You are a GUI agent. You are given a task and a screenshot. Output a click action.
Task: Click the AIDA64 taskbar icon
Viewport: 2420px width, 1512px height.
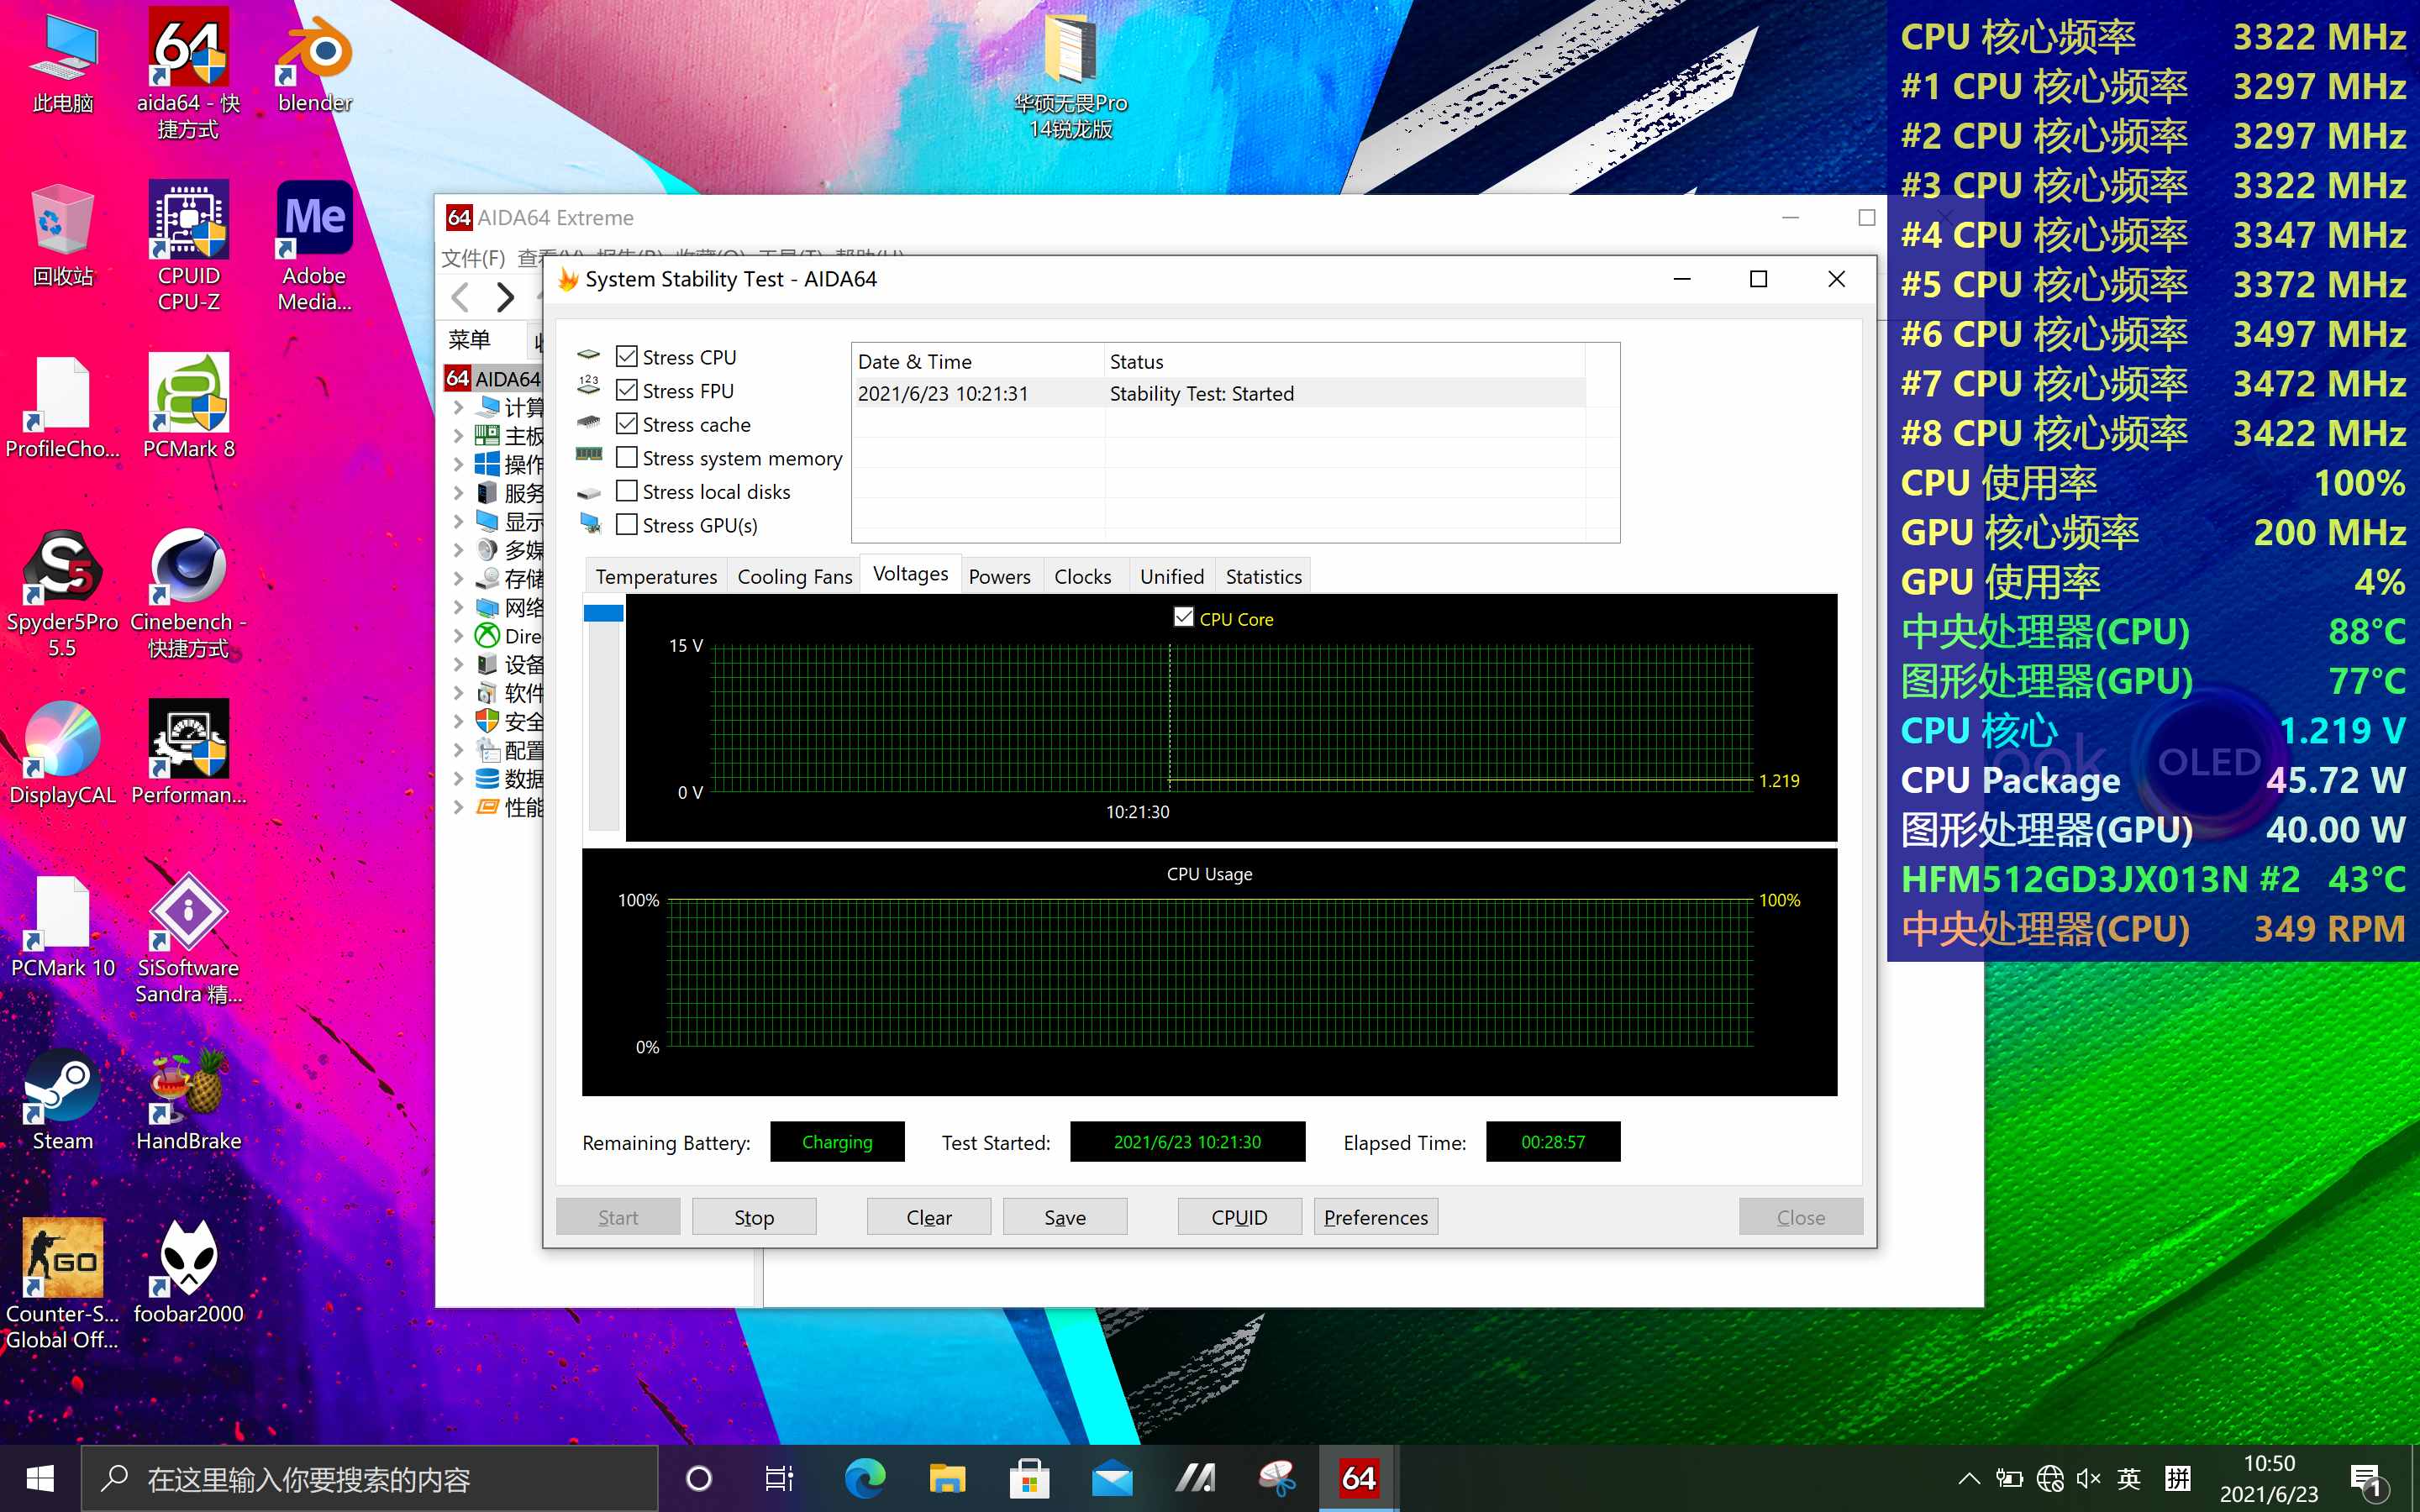click(1359, 1478)
